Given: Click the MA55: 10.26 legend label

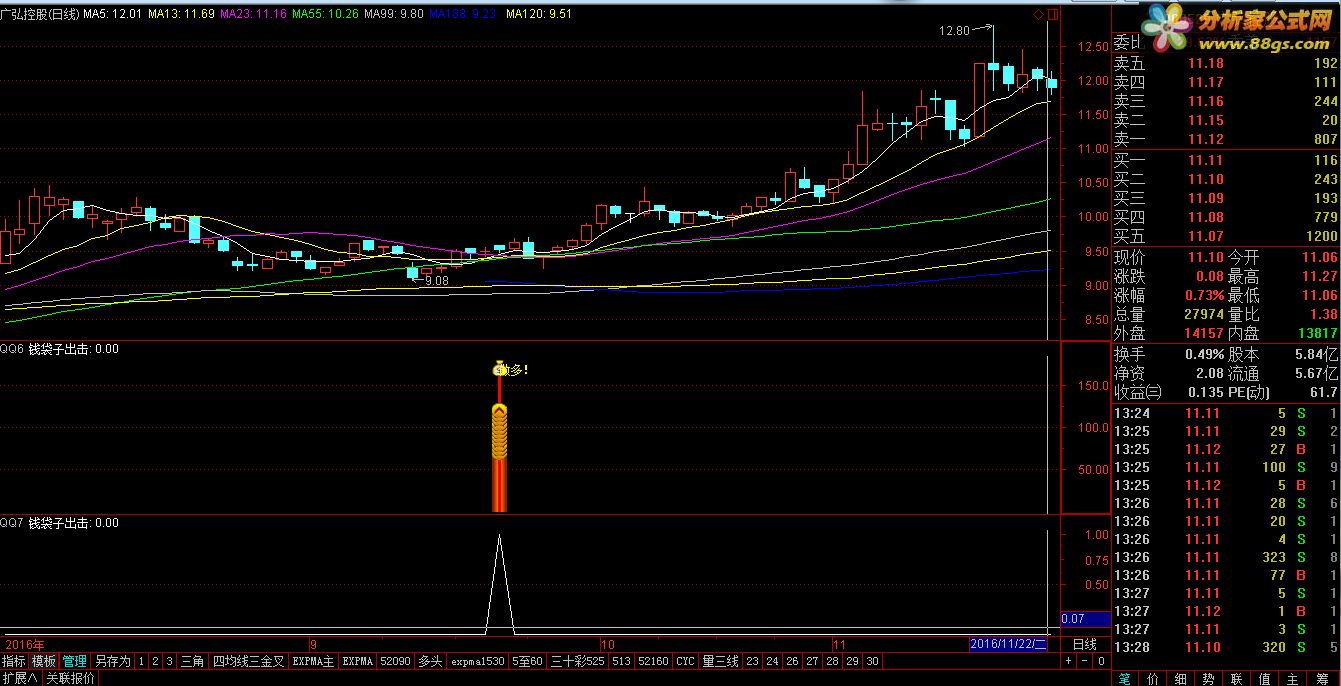Looking at the screenshot, I should [324, 15].
